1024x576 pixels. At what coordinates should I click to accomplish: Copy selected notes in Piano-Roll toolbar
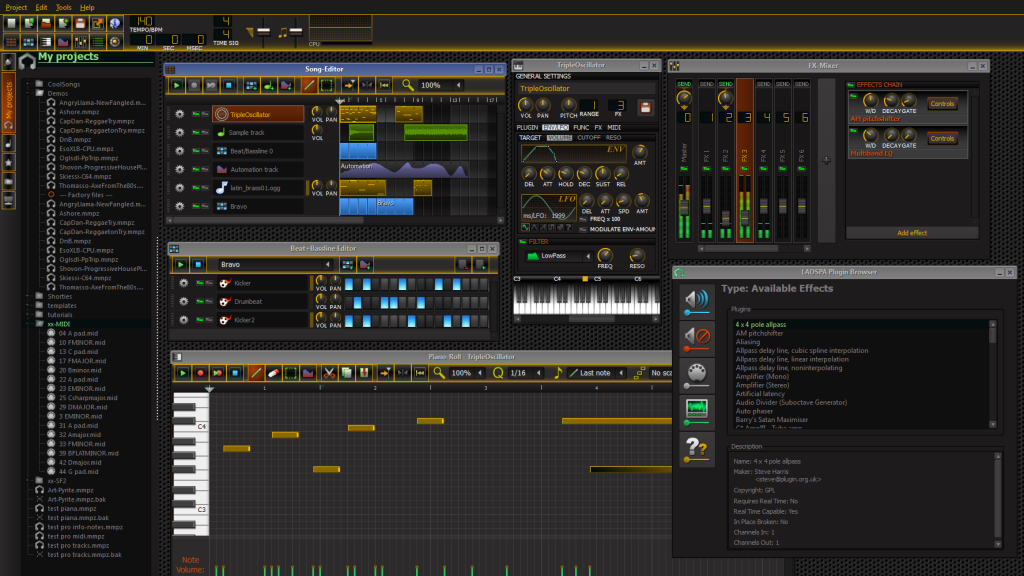[347, 373]
